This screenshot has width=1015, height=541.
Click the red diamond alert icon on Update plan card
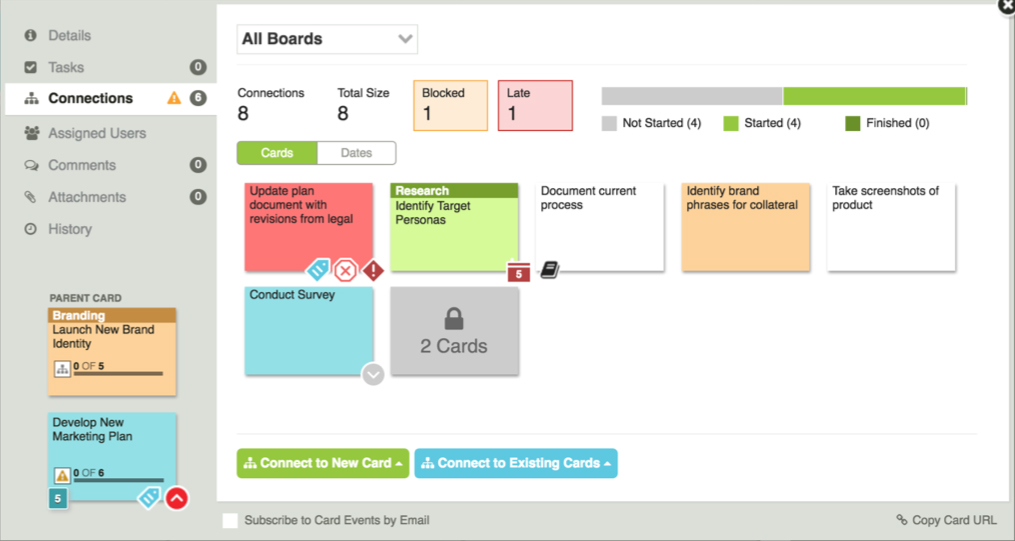(373, 270)
